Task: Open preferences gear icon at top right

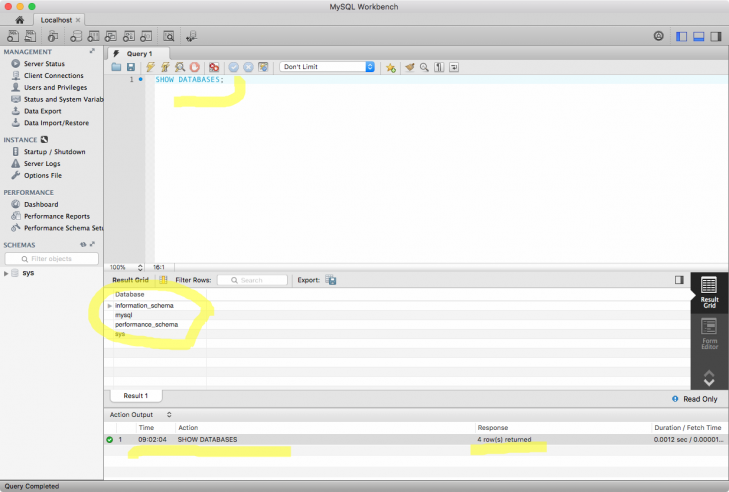Action: [x=658, y=36]
